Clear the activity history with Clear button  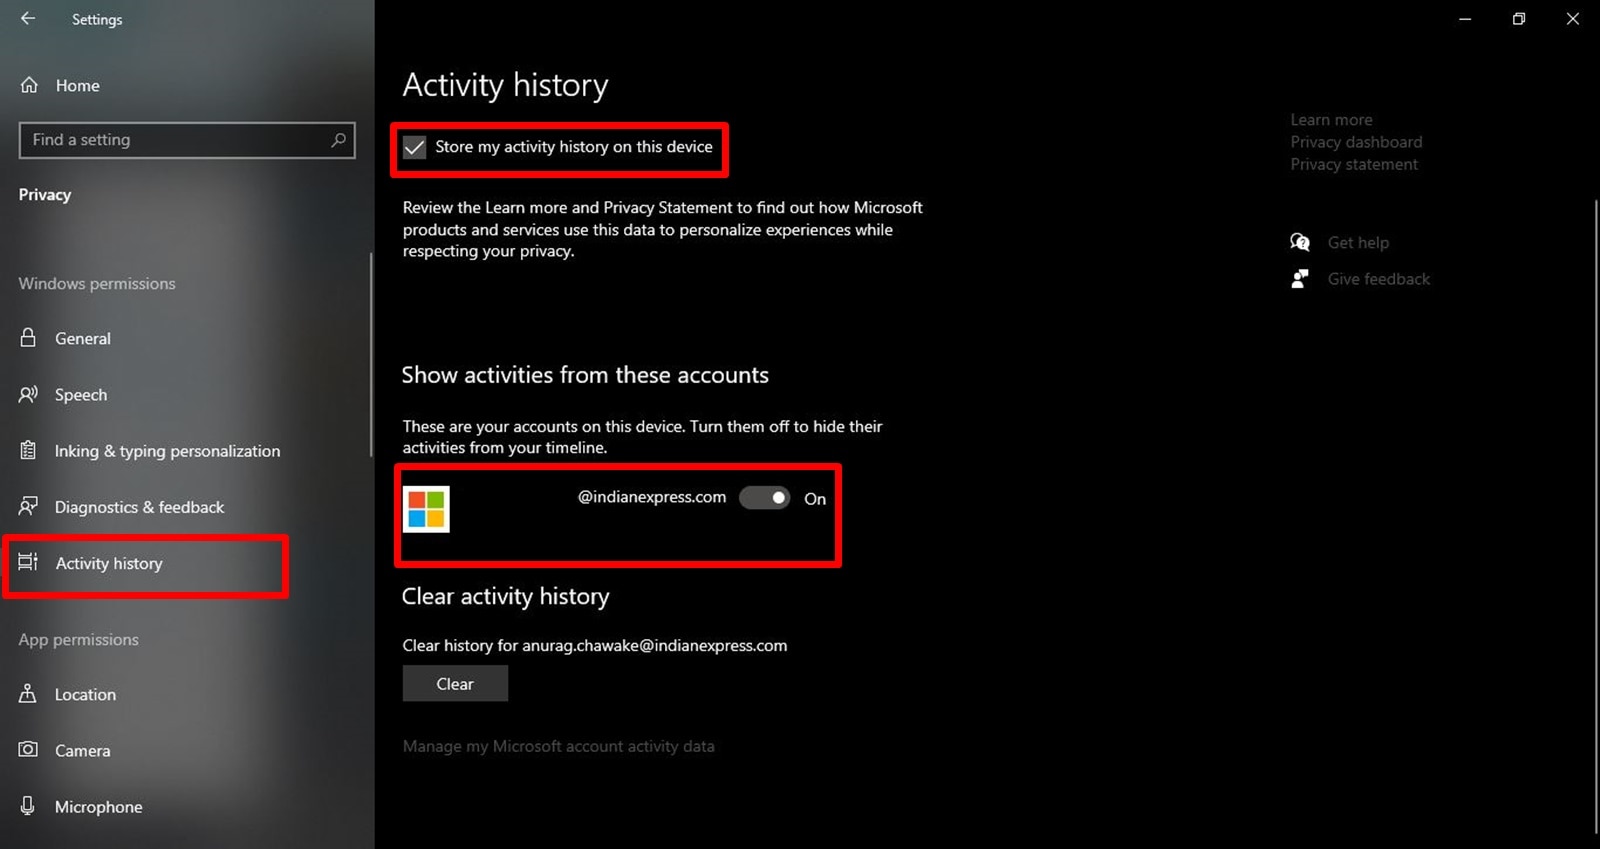[455, 684]
